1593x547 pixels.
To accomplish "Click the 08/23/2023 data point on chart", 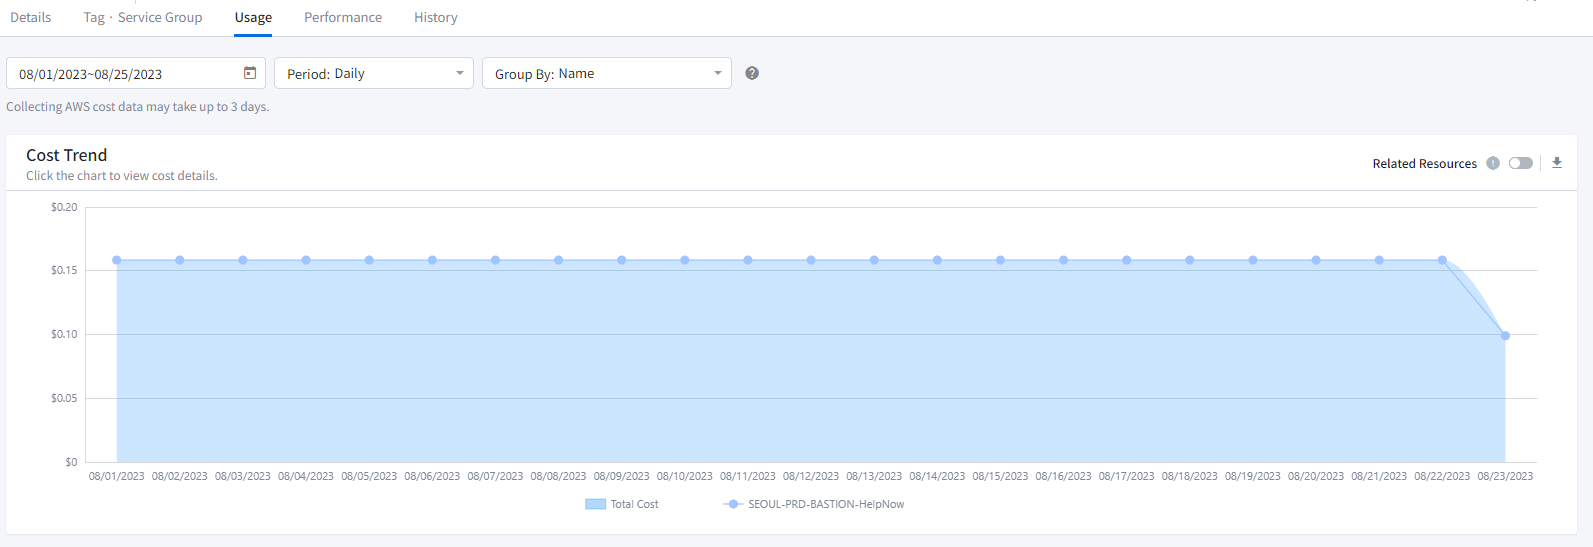I will (1505, 336).
